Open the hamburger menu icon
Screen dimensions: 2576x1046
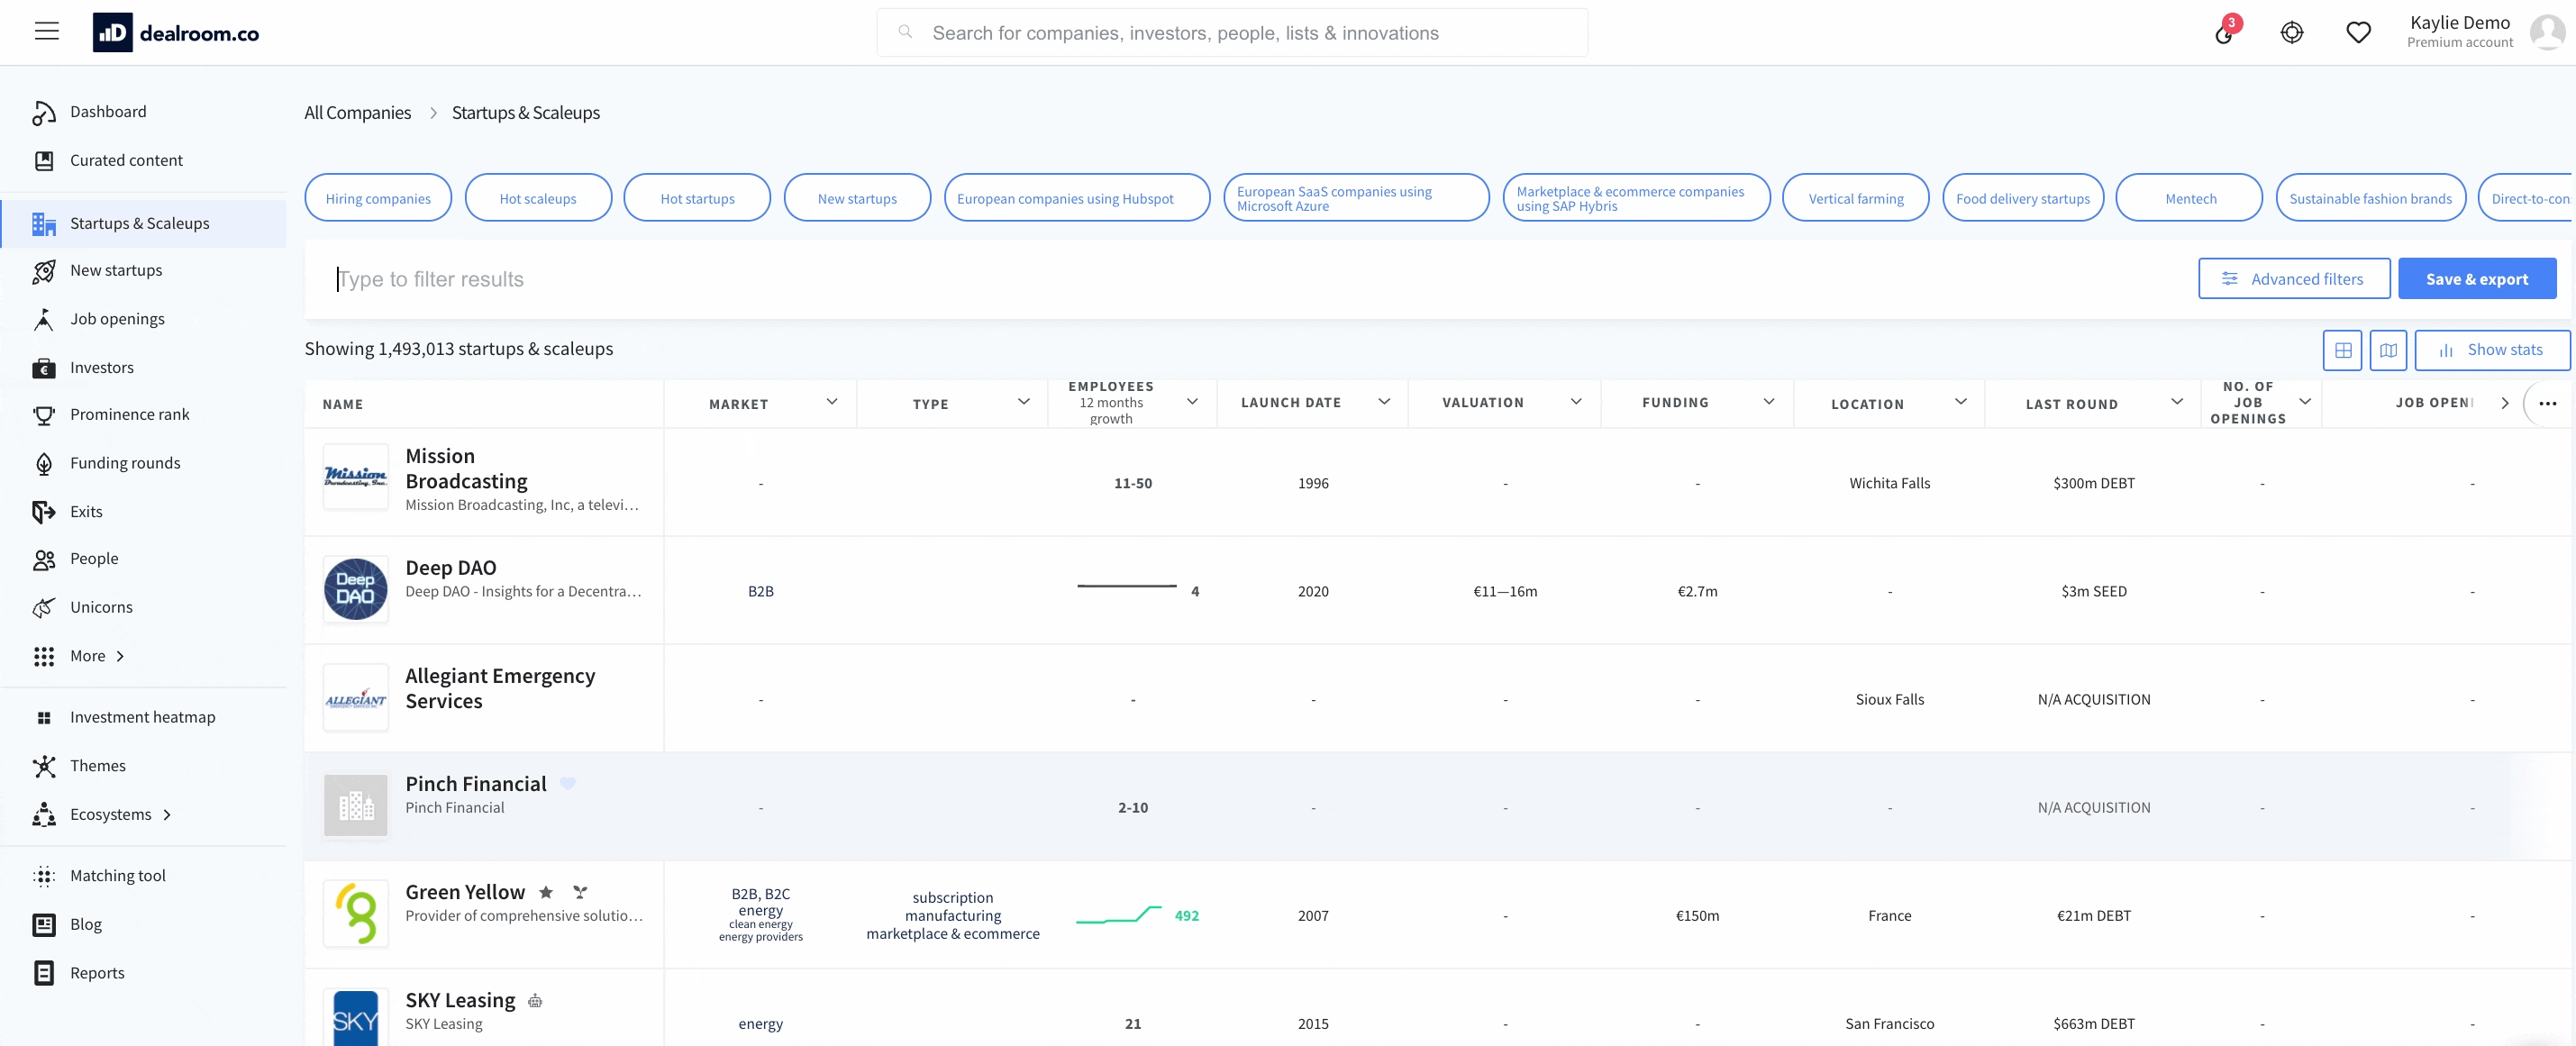(46, 31)
